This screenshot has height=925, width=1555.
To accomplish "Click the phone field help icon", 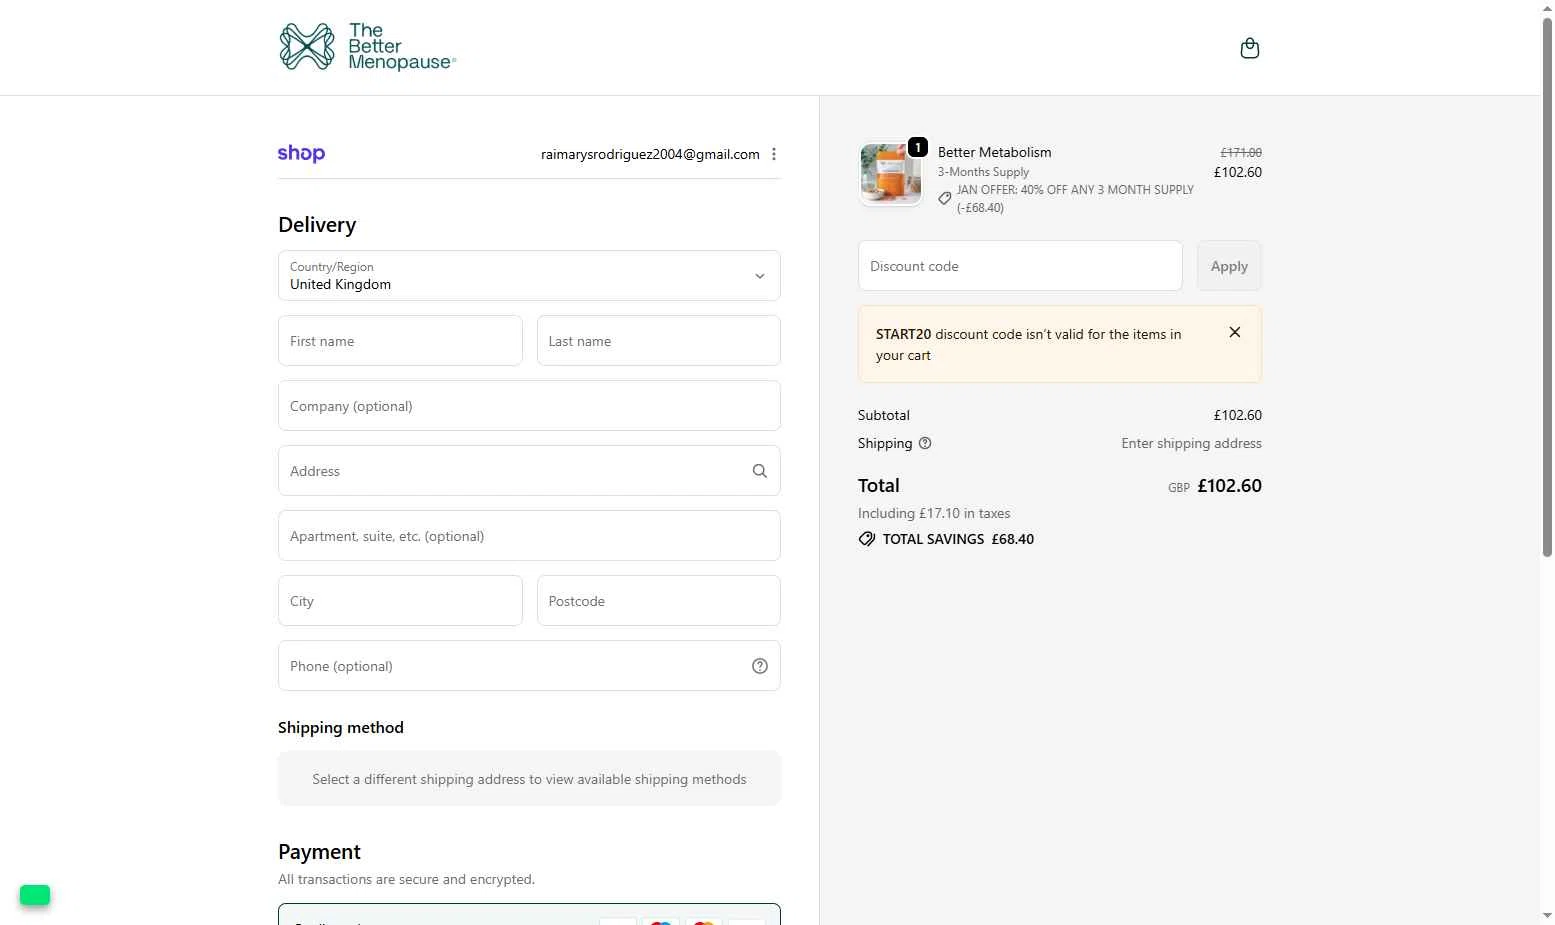I will point(760,666).
